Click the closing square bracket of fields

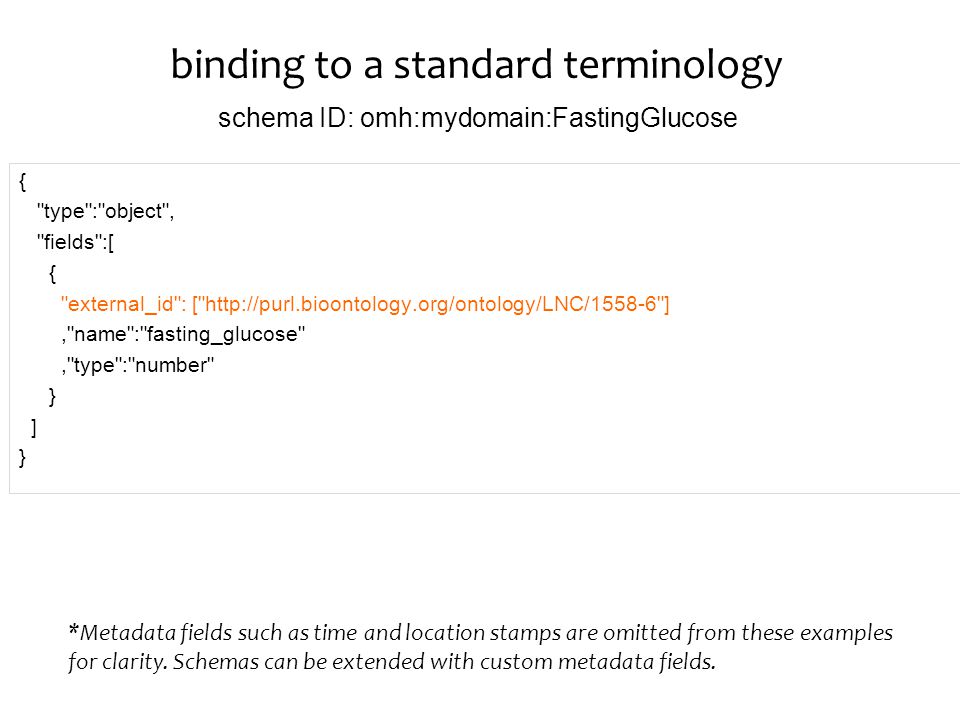point(34,427)
